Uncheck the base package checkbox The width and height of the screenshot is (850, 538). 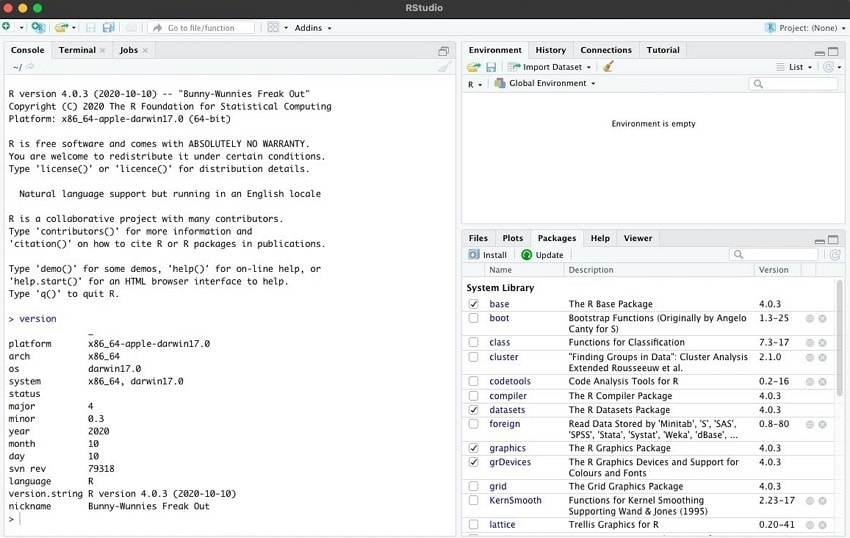tap(473, 304)
